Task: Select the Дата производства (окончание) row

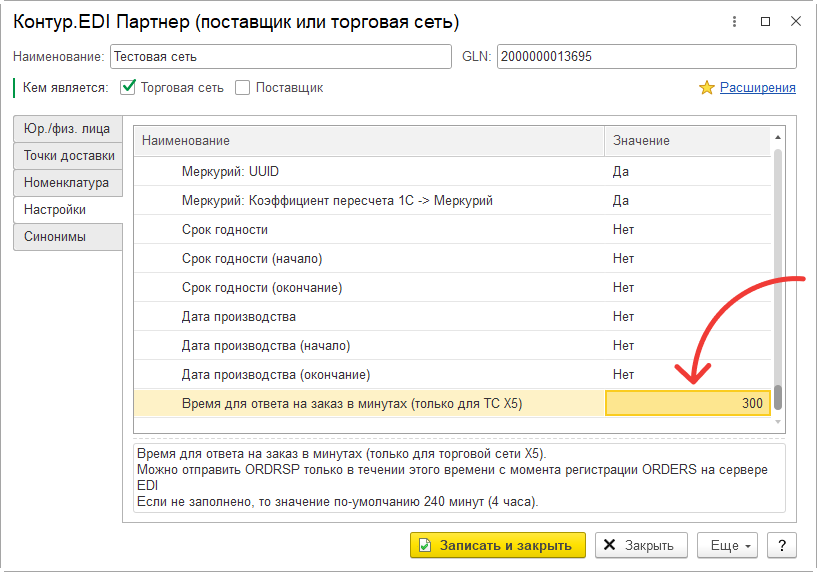Action: click(x=452, y=375)
